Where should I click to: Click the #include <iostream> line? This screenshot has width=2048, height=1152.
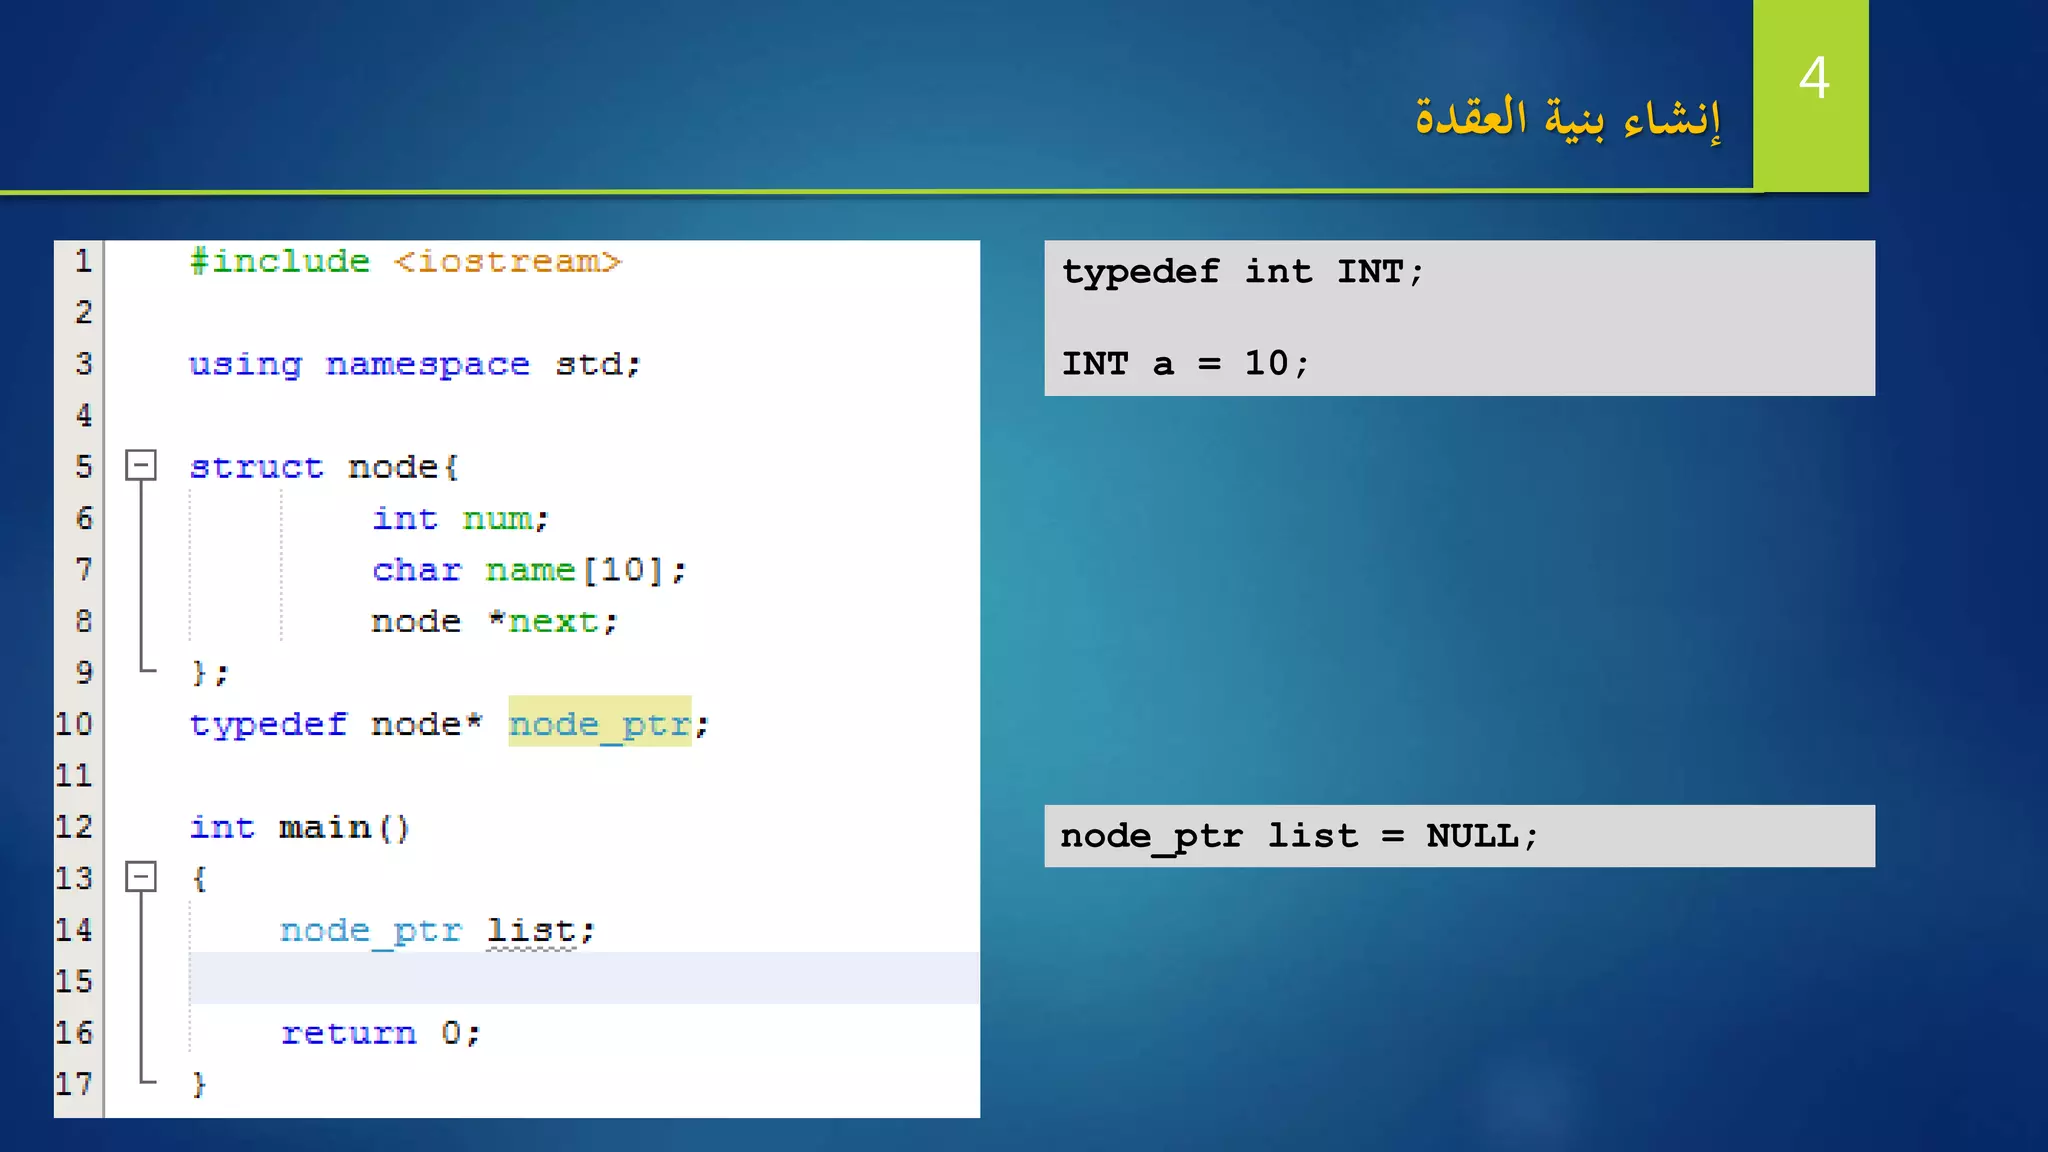pos(406,261)
